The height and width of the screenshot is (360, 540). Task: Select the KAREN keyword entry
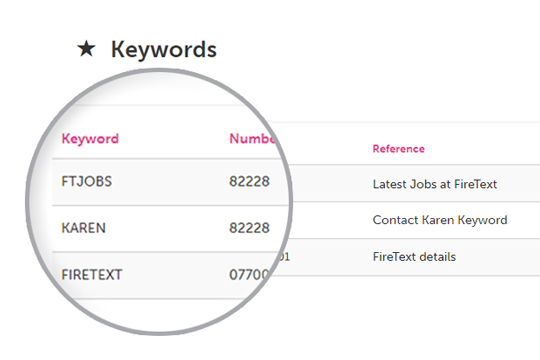(x=83, y=228)
